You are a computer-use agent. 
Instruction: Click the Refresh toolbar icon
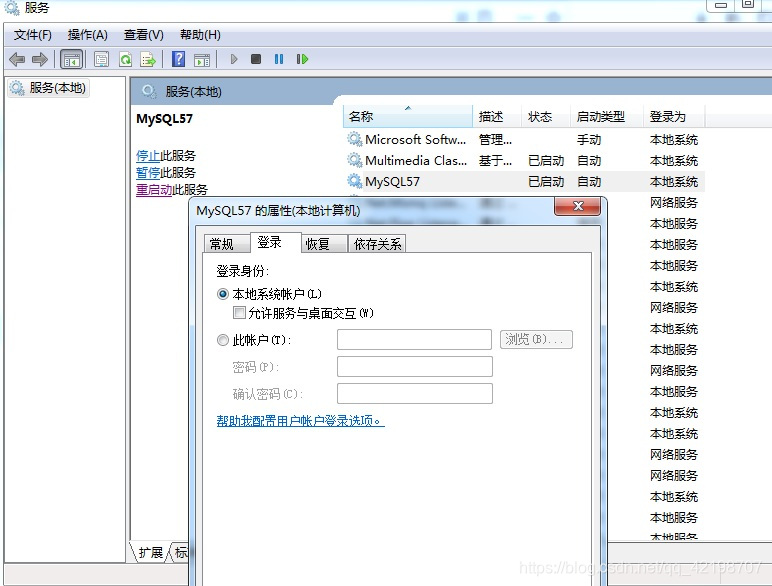(x=126, y=60)
